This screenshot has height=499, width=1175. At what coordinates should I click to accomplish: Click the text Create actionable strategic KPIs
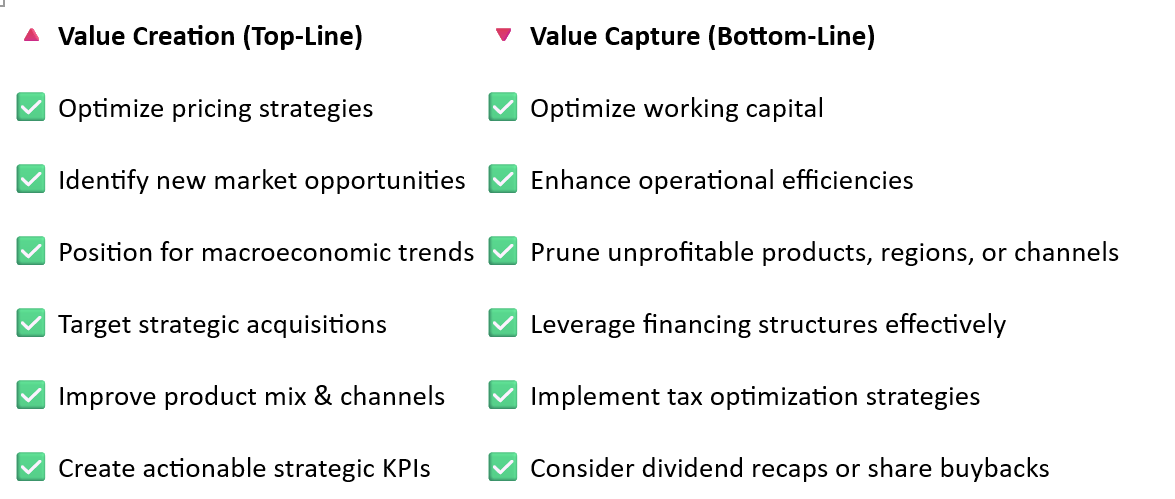245,469
